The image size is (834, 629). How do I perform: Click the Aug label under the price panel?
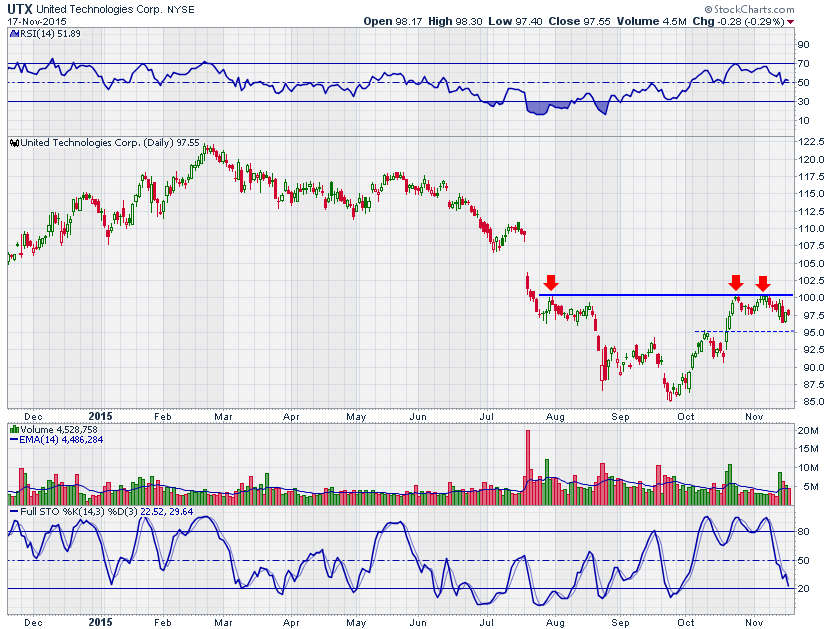point(555,417)
